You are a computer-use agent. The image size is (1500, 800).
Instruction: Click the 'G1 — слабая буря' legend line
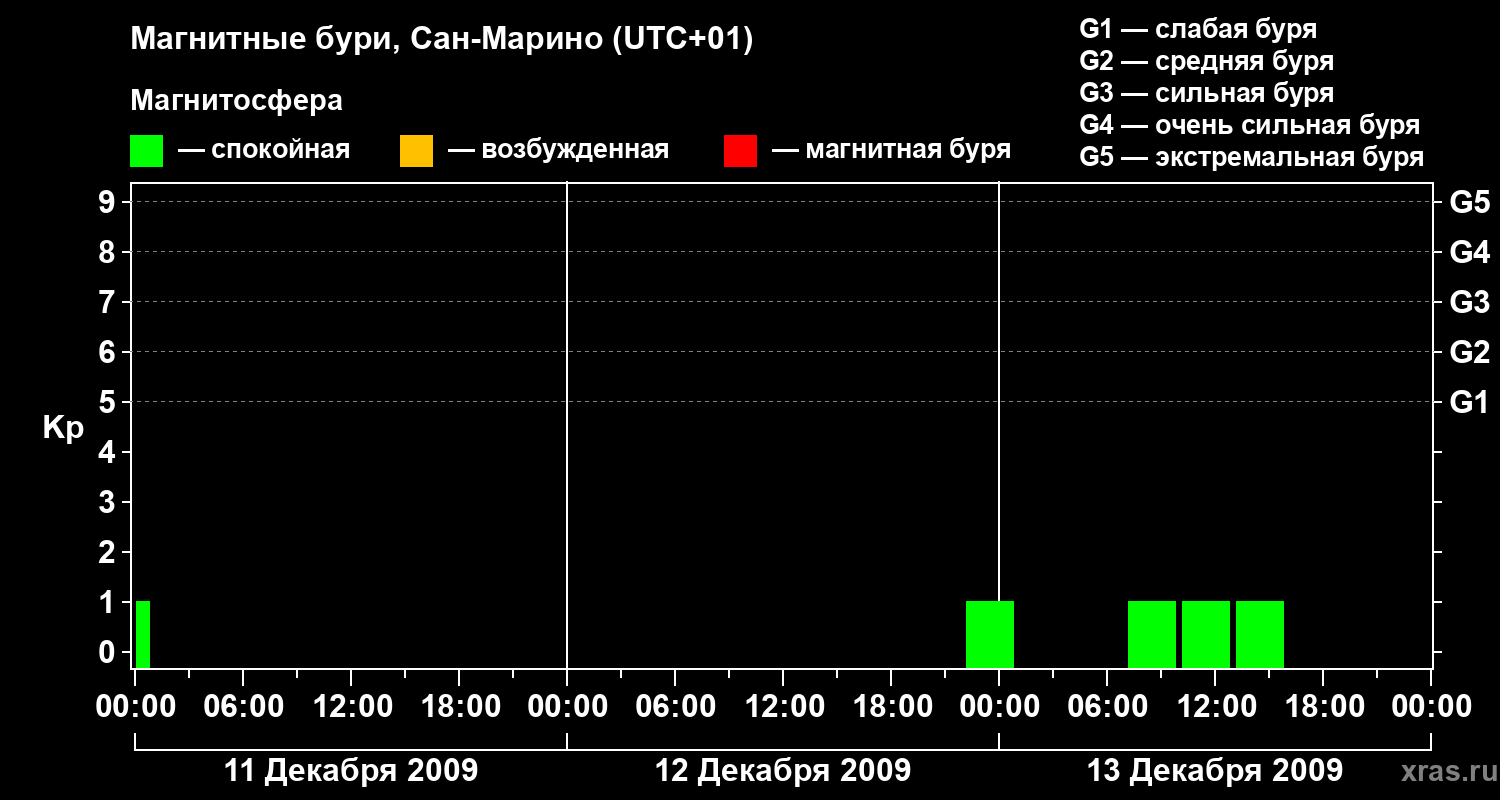pyautogui.click(x=1198, y=29)
